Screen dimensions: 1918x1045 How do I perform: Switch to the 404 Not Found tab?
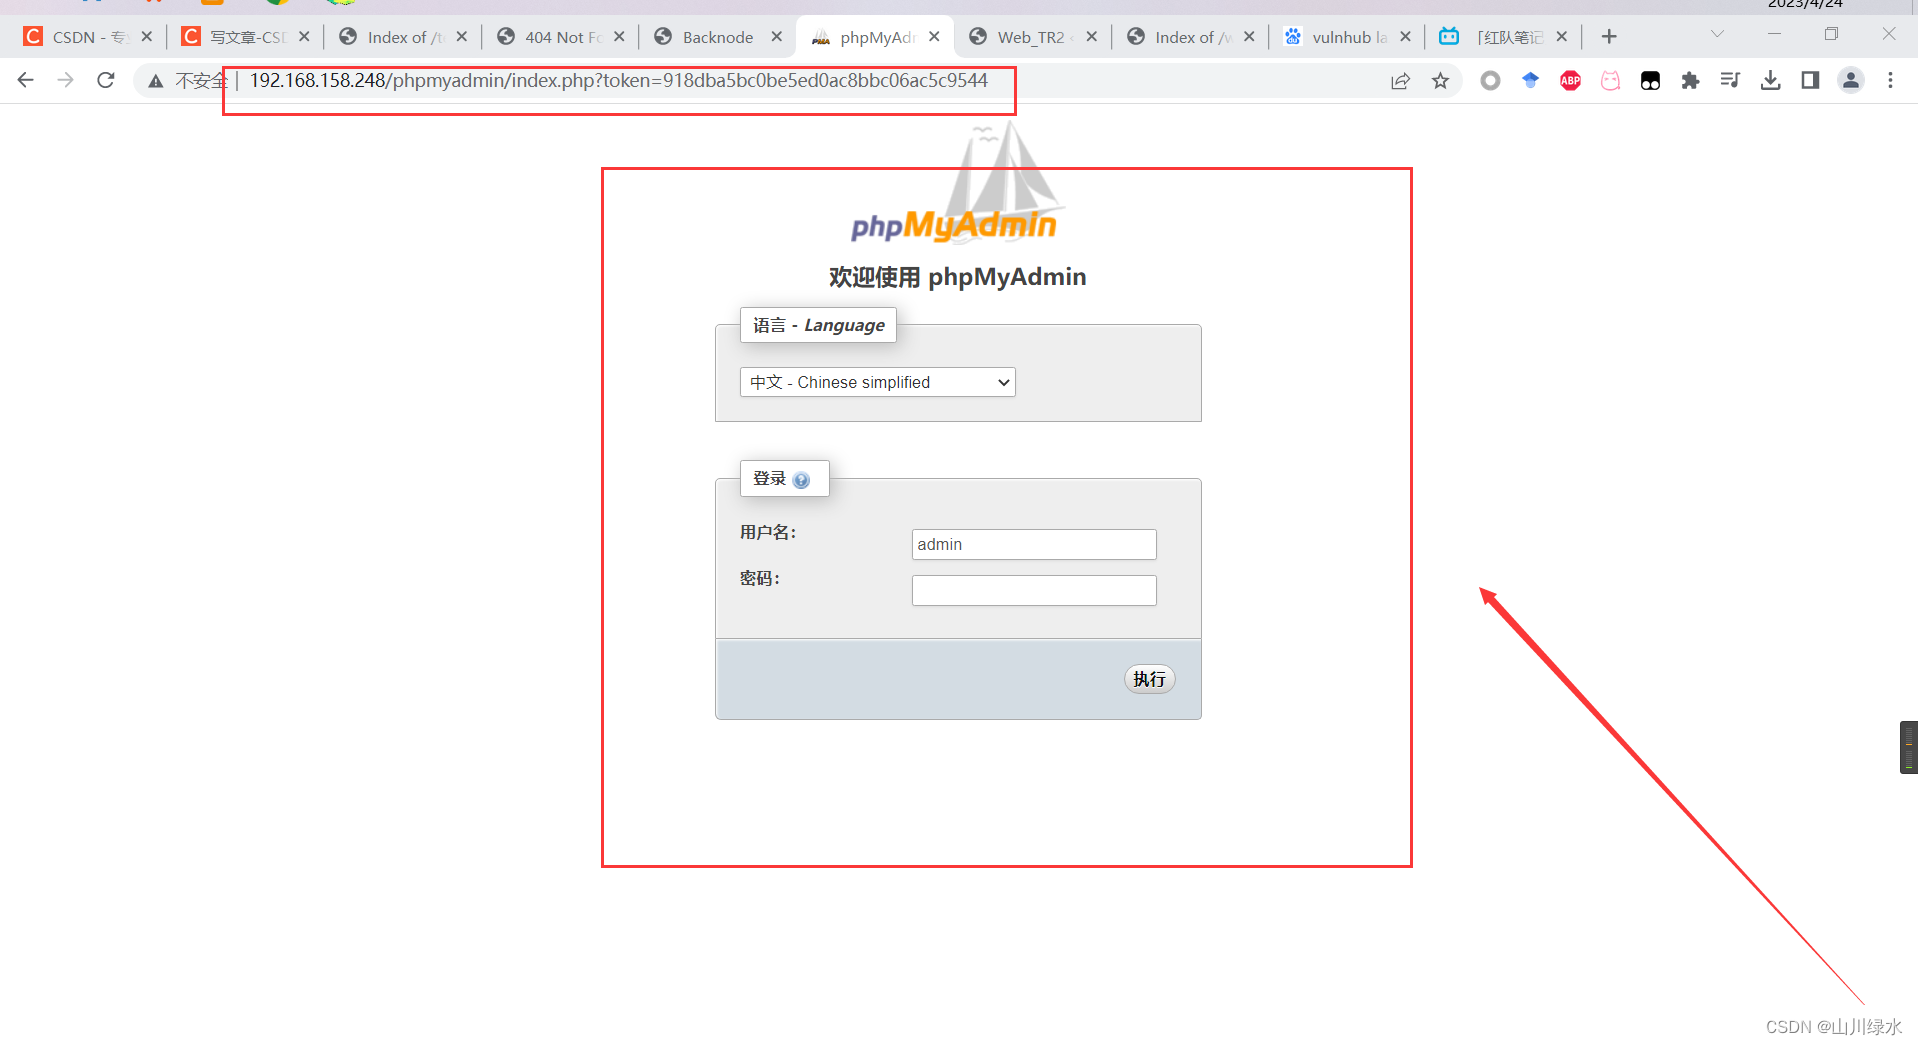561,37
